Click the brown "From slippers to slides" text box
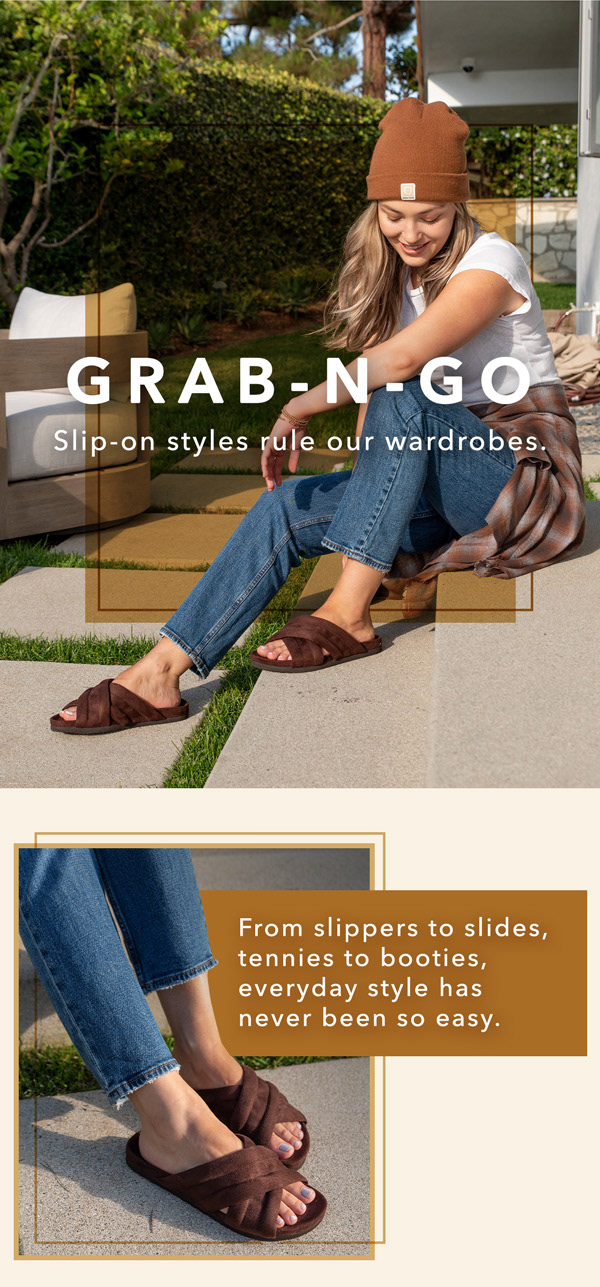Viewport: 600px width, 1287px height. (x=394, y=973)
